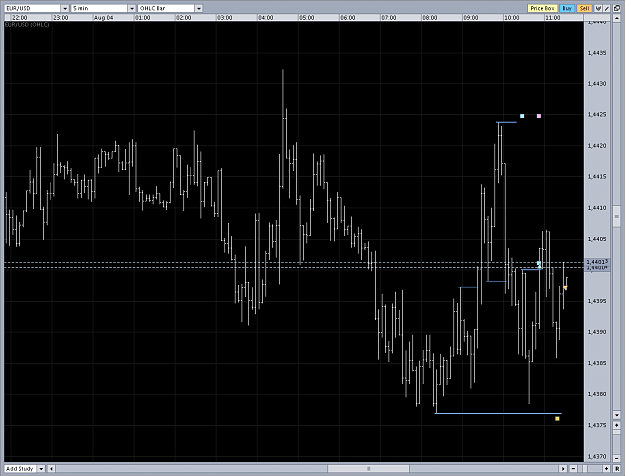Open the OHLC Bar chart type dropdown

199,8
